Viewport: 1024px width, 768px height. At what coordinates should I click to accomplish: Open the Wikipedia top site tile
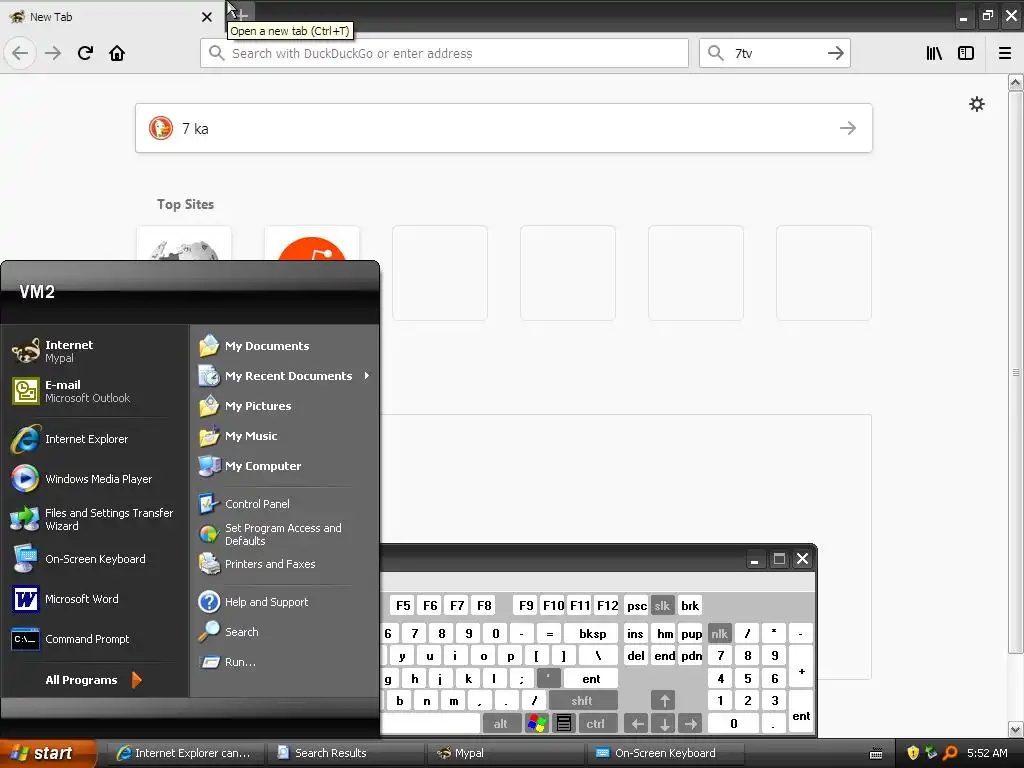pos(184,243)
